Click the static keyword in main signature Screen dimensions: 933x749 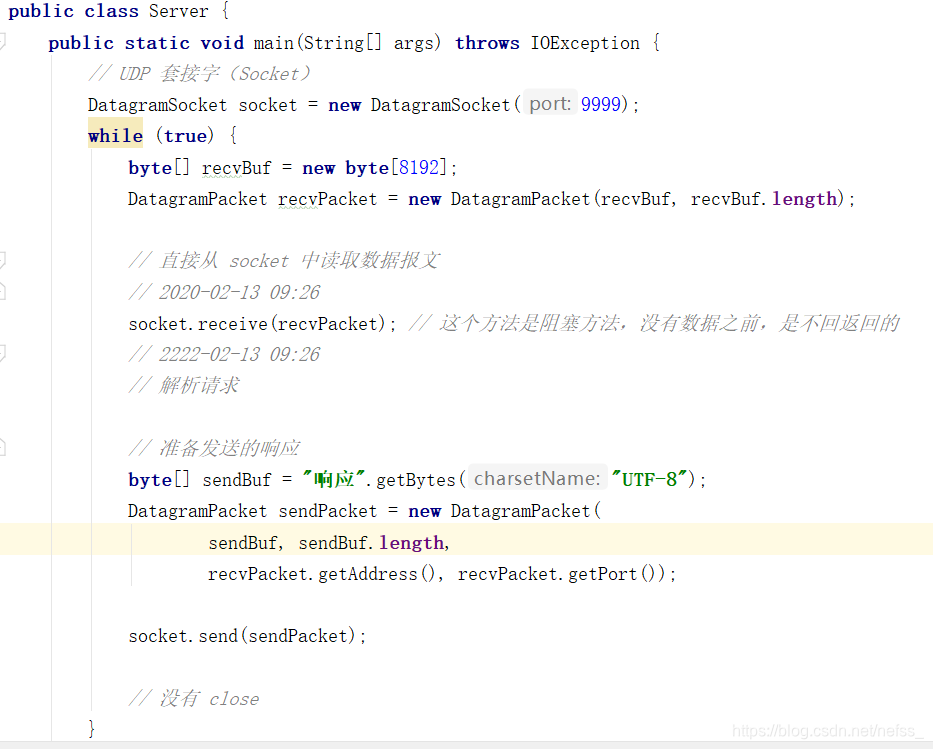157,43
